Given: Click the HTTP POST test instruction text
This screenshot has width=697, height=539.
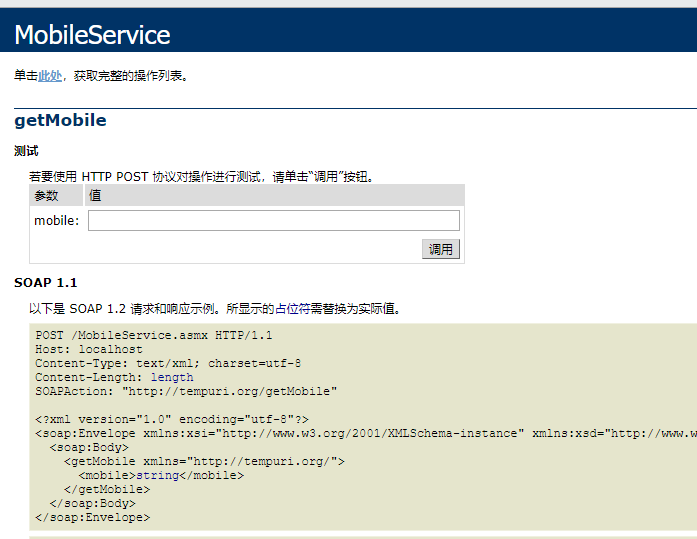Looking at the screenshot, I should click(202, 176).
